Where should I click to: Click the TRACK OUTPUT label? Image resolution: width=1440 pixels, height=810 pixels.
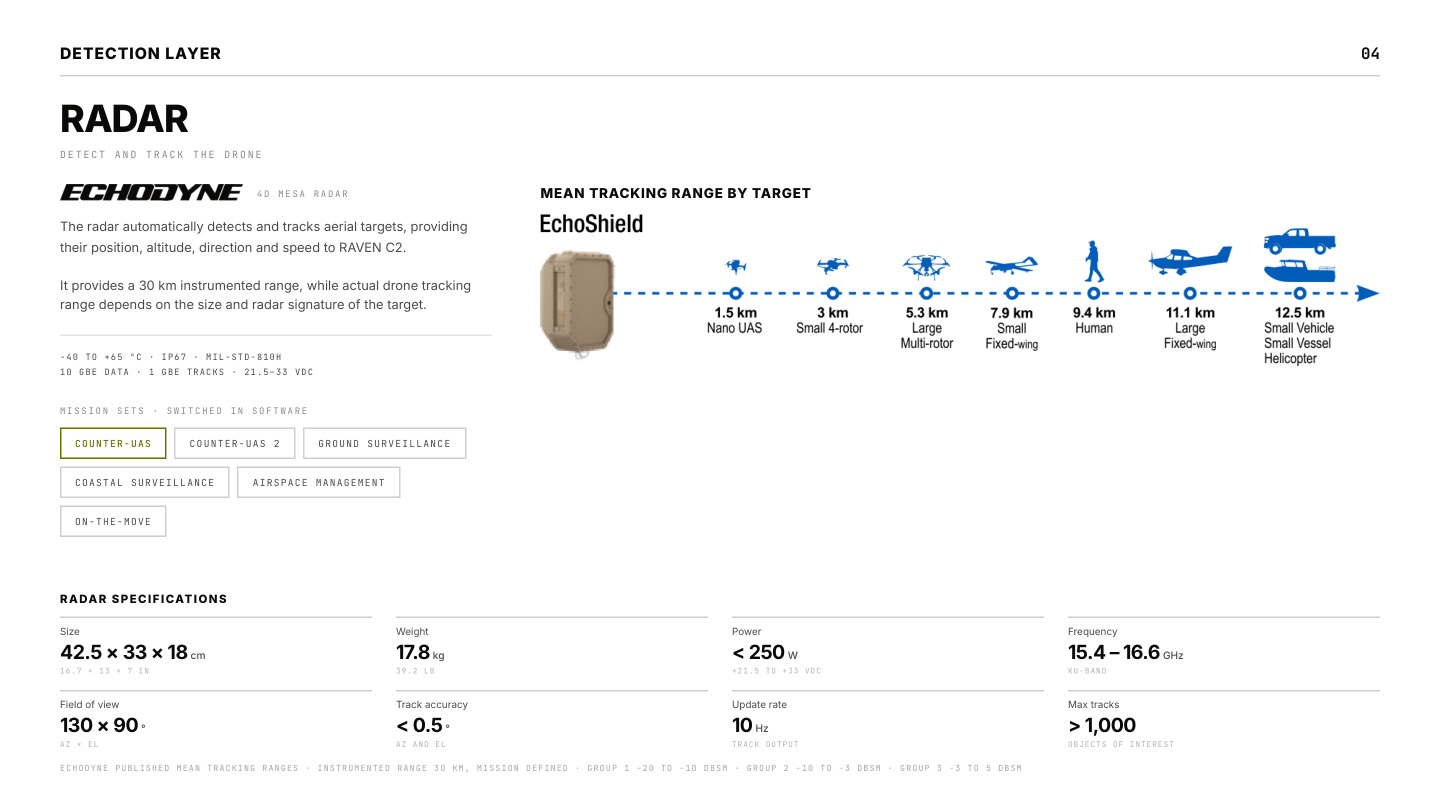pos(765,744)
